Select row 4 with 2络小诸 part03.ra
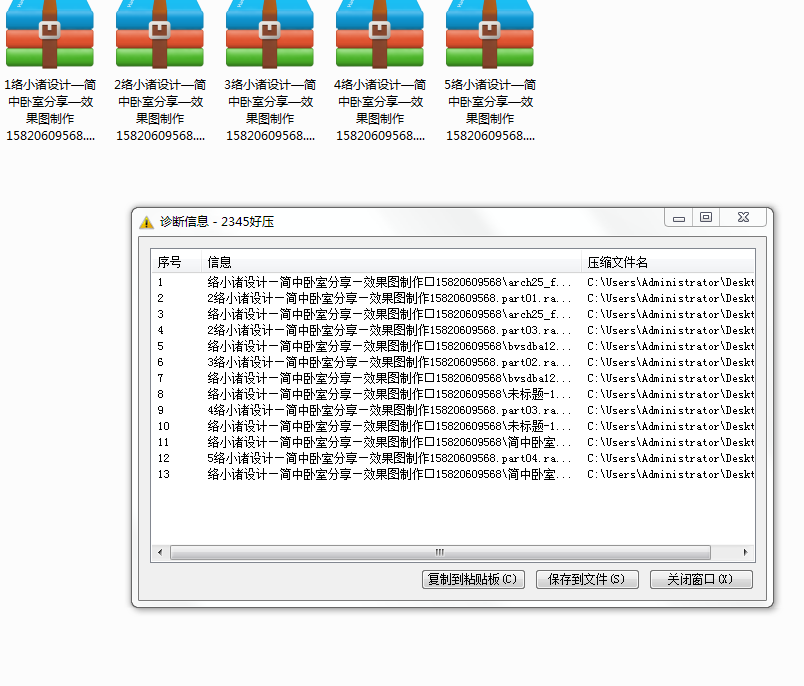804x686 pixels. (x=453, y=330)
